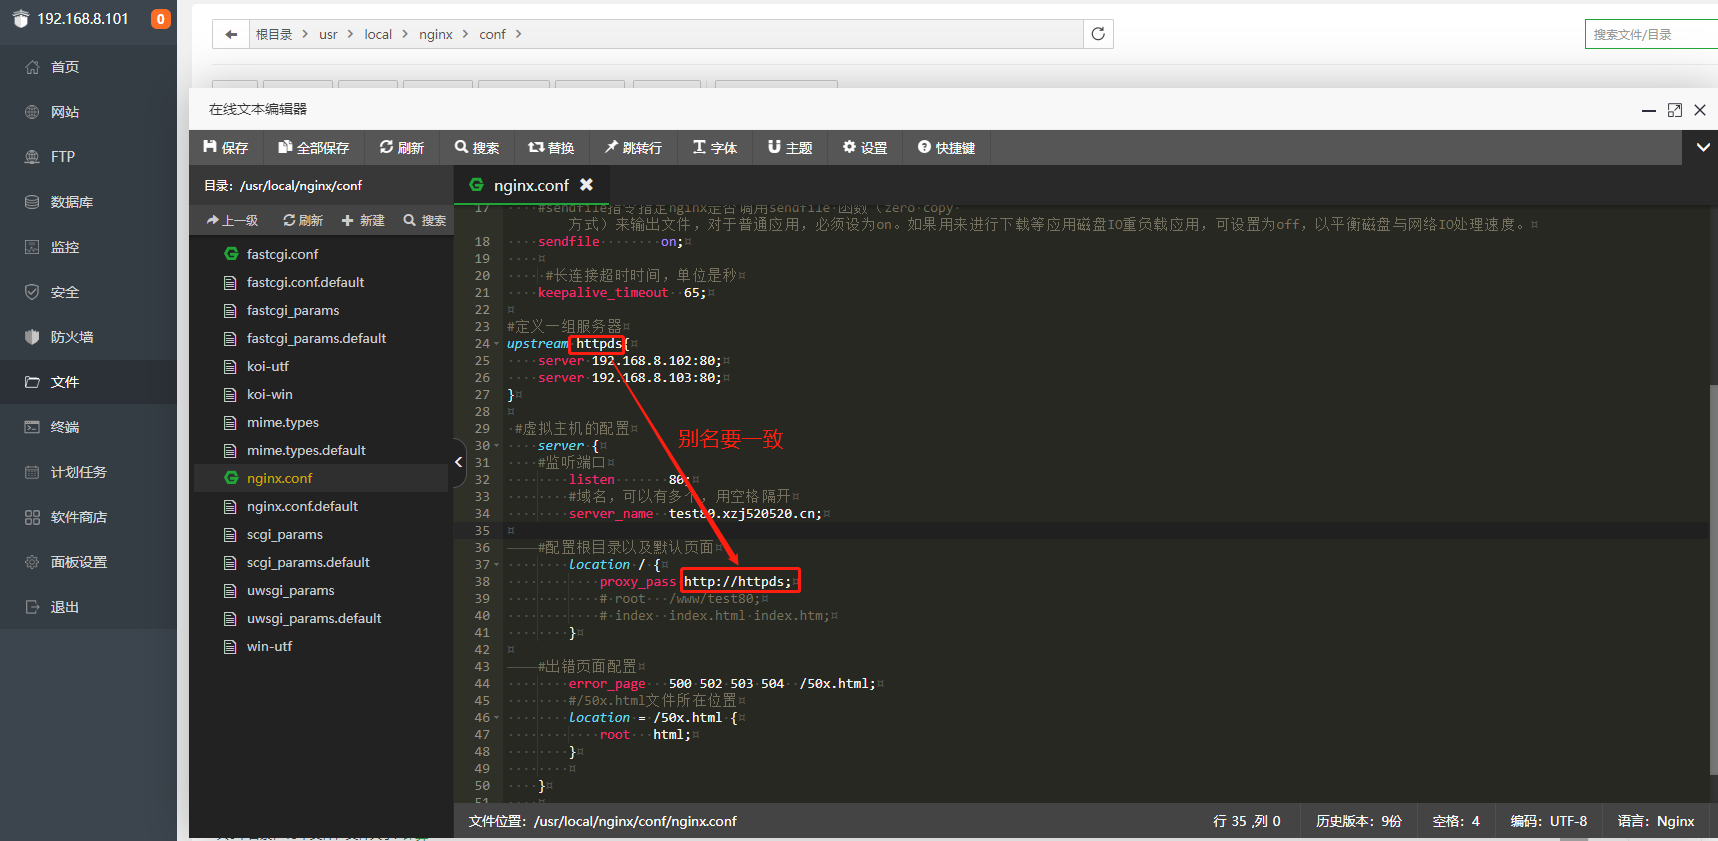1718x841 pixels.
Task: Fold the upstream block at line 24
Action: pyautogui.click(x=496, y=344)
